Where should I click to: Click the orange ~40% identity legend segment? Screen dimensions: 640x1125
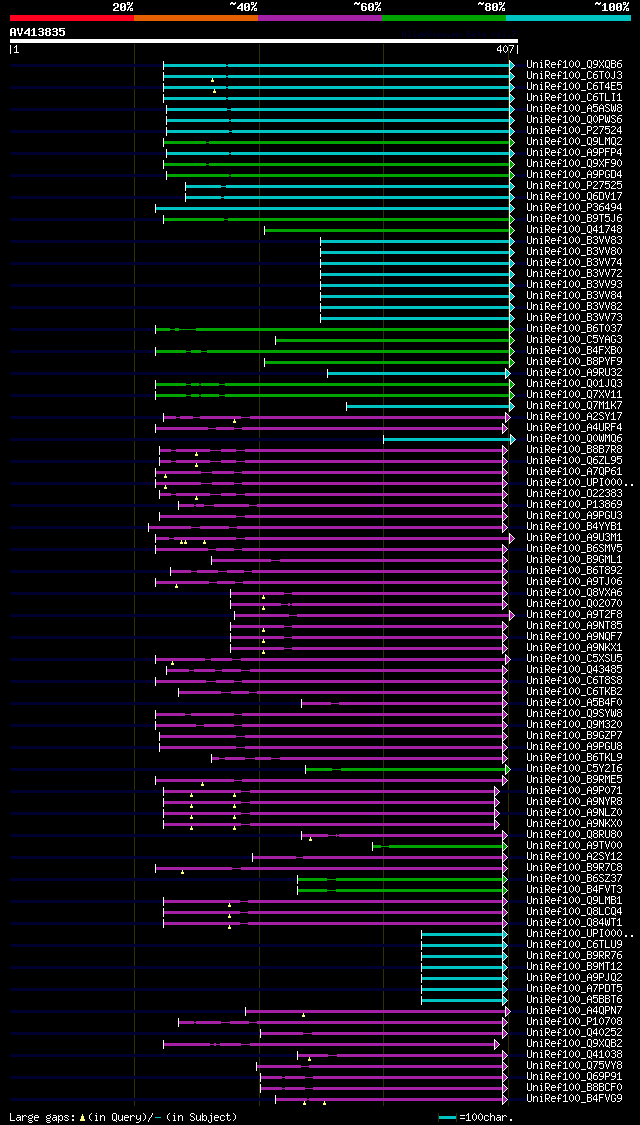[196, 17]
